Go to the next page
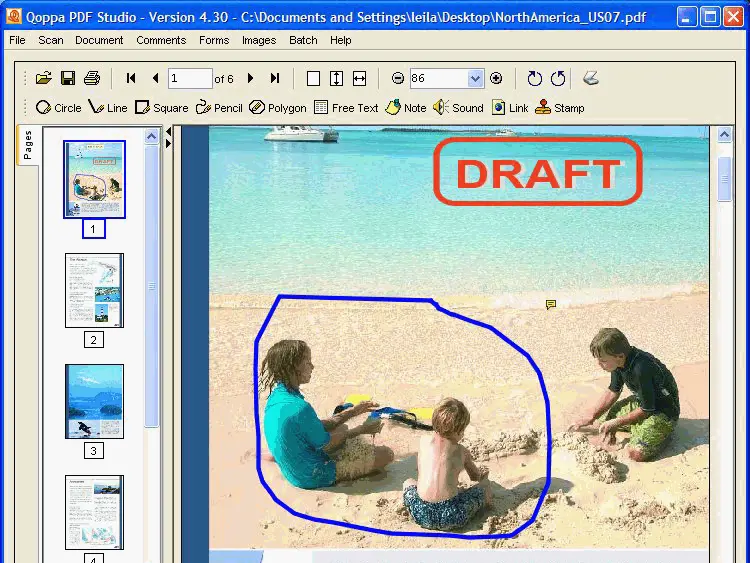750x563 pixels. tap(250, 78)
